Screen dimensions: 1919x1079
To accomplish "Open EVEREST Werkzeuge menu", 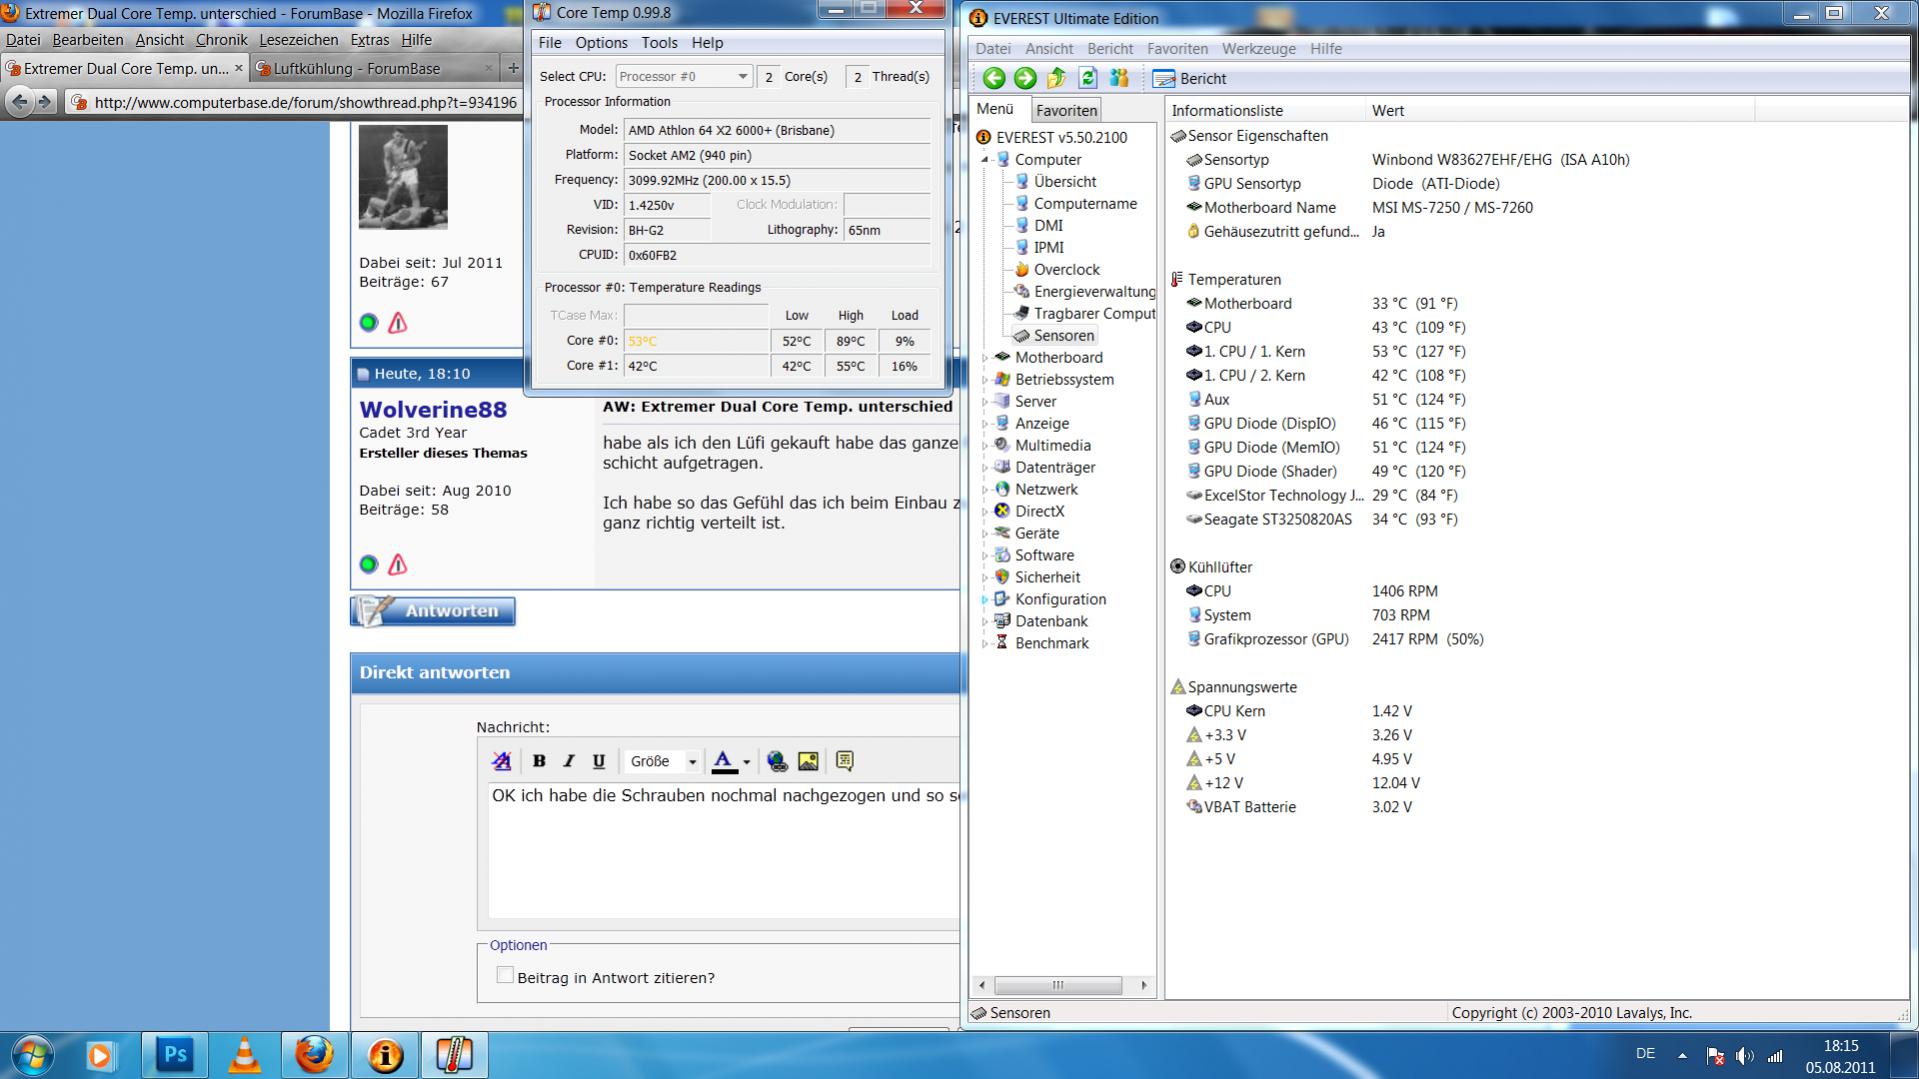I will coord(1258,48).
